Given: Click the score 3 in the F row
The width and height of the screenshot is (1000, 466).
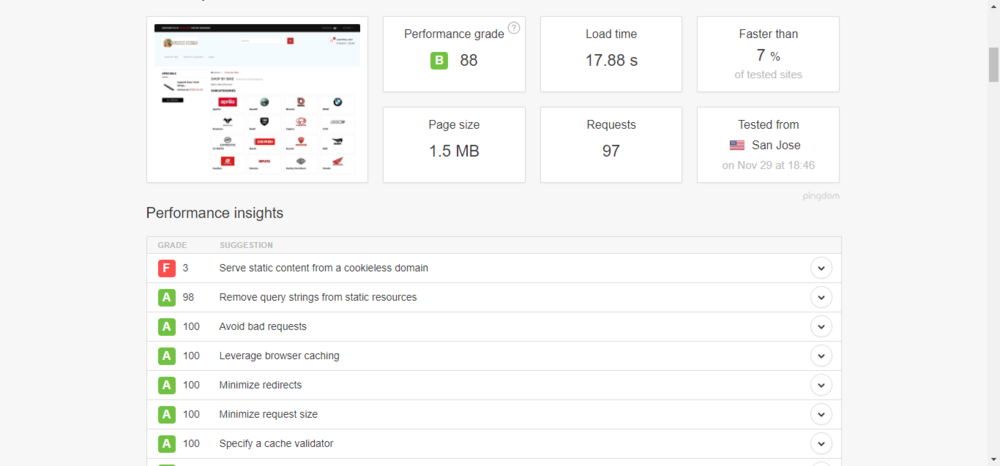Looking at the screenshot, I should click(186, 268).
